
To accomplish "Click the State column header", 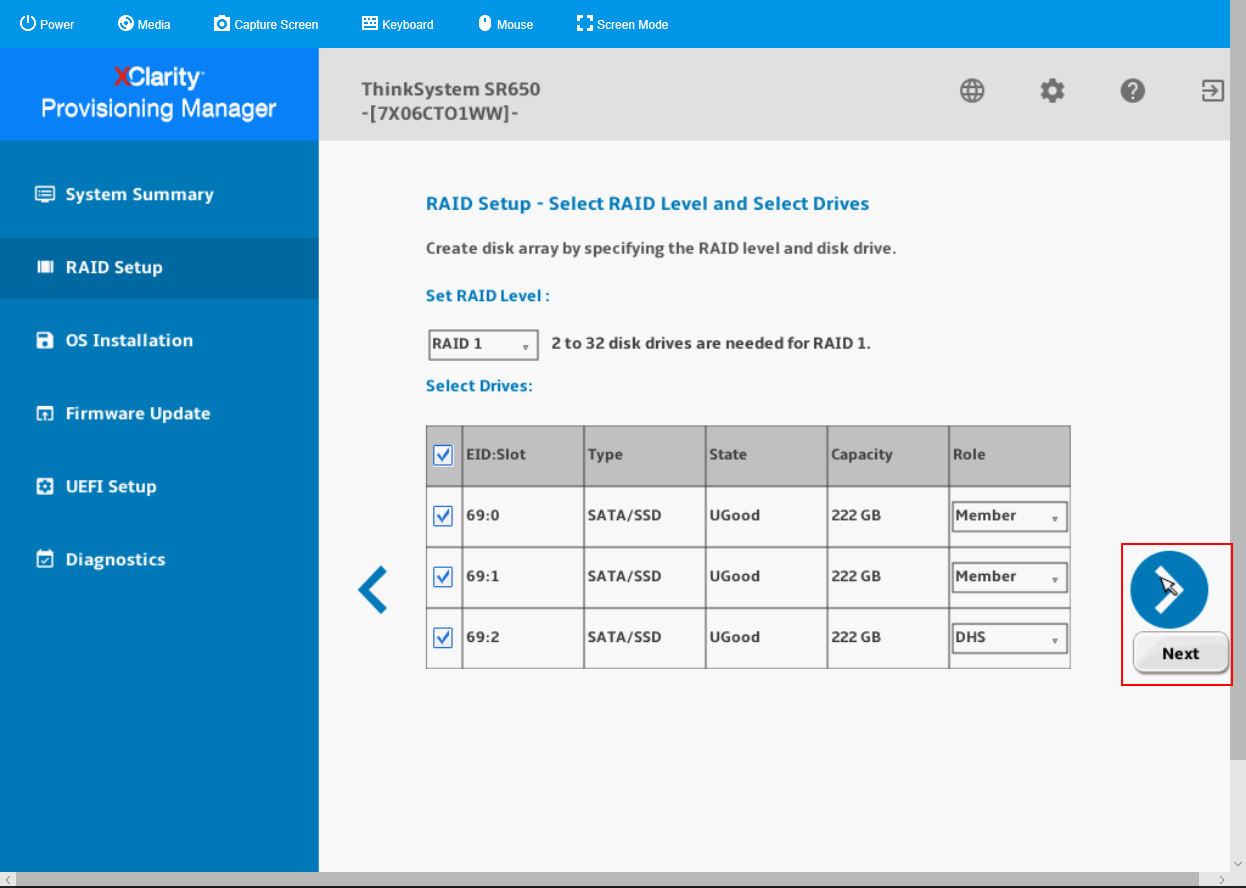I will click(766, 455).
